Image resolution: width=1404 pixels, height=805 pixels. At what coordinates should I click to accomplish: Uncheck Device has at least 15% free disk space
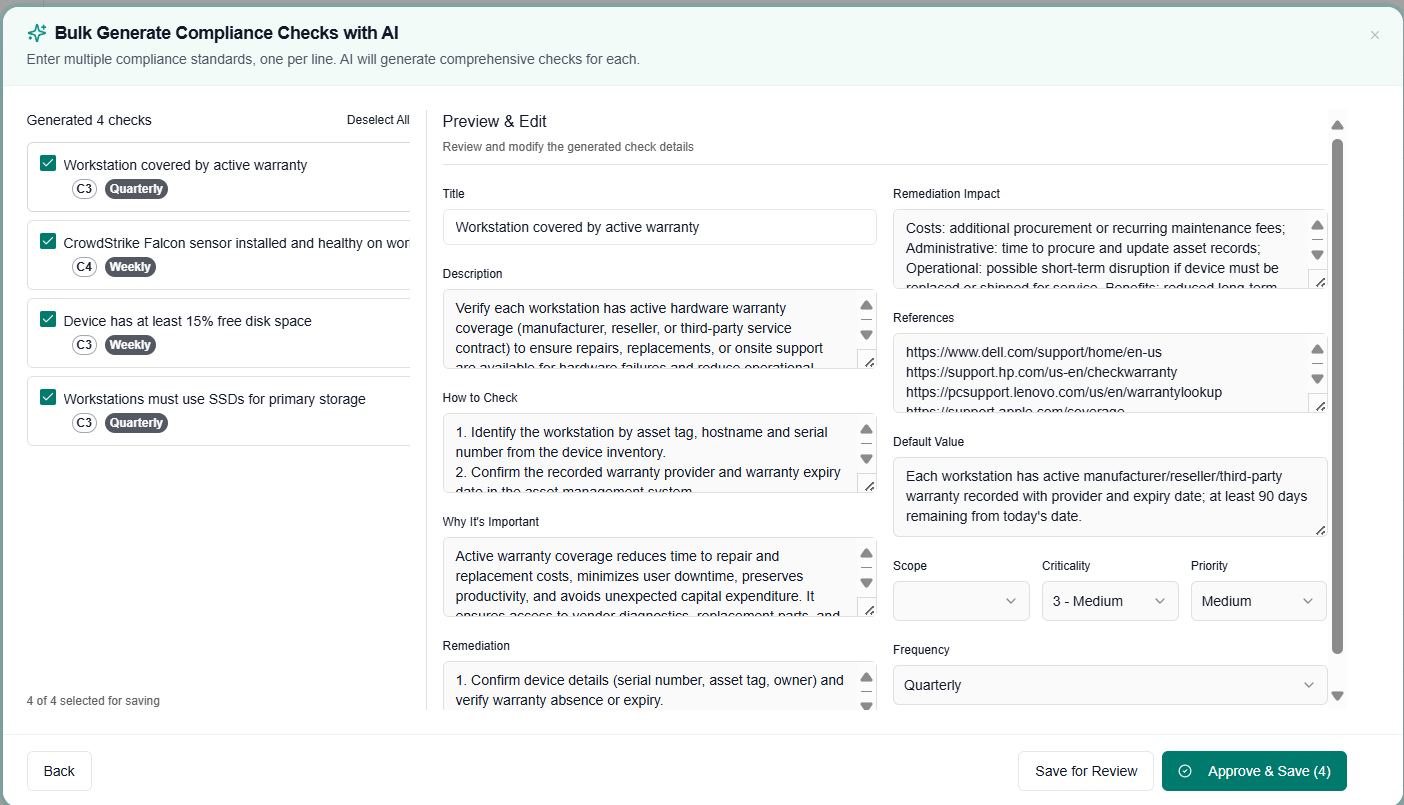pos(47,320)
